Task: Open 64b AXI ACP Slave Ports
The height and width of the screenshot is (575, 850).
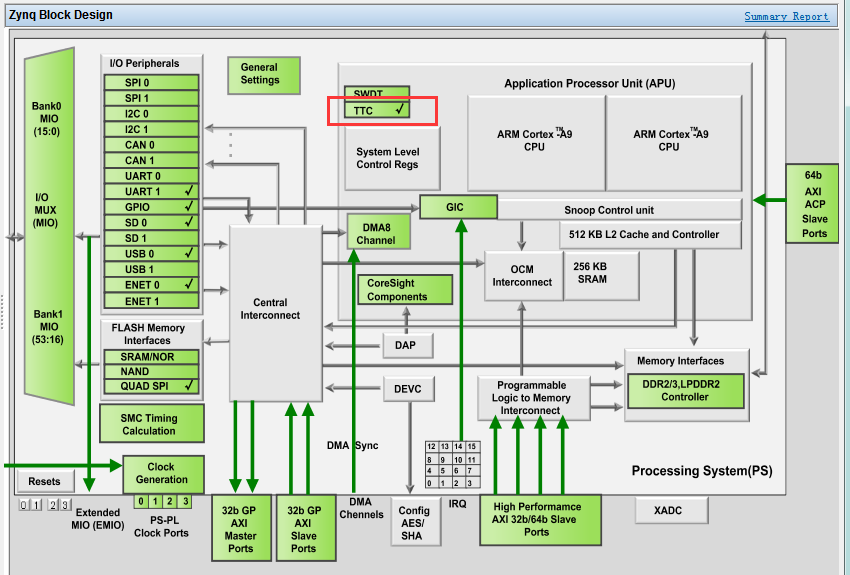Action: tap(812, 204)
